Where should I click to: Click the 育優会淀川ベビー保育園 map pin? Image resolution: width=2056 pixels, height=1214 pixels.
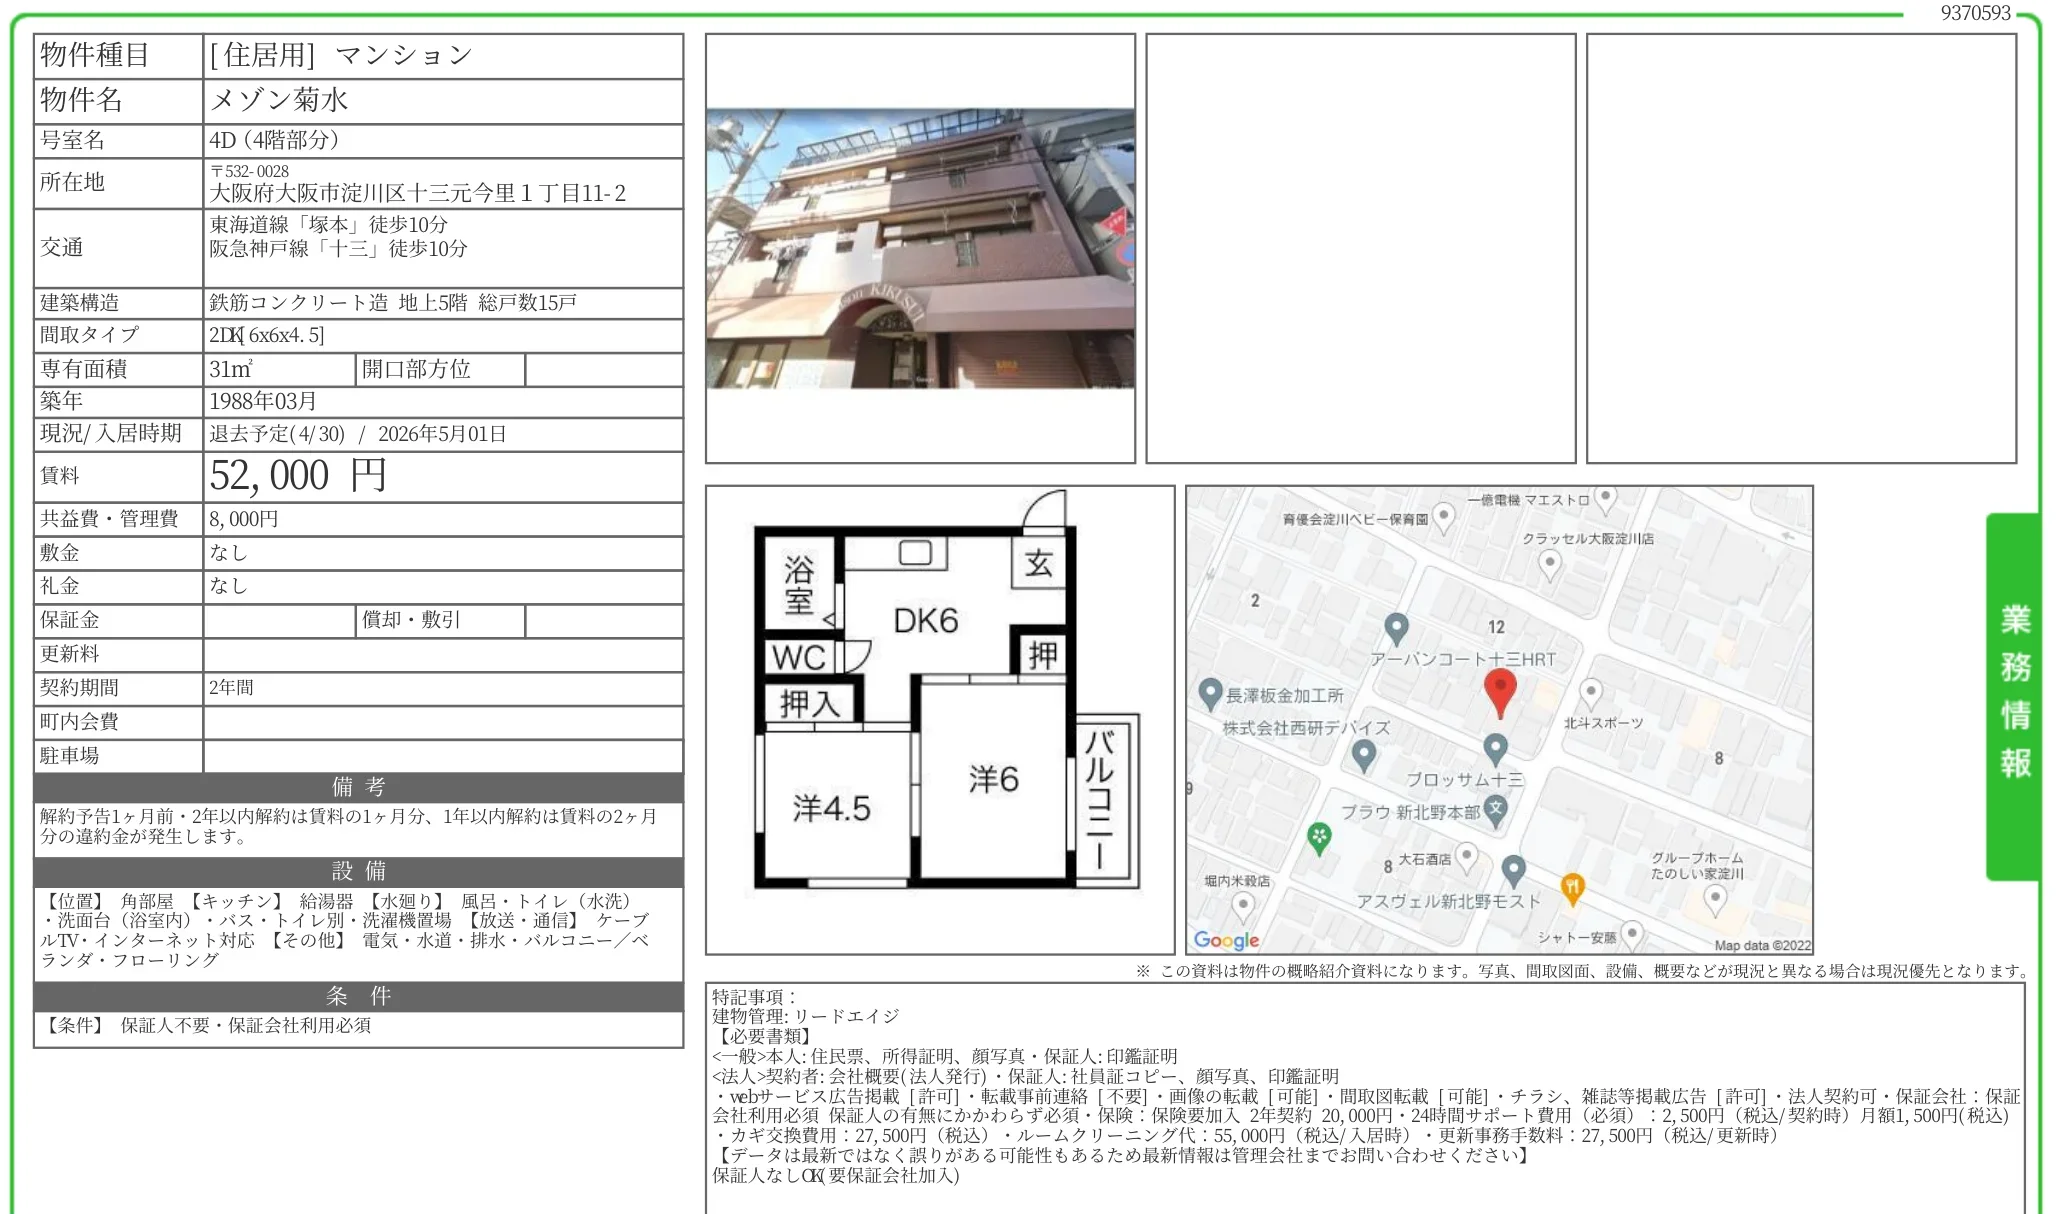tap(1443, 517)
